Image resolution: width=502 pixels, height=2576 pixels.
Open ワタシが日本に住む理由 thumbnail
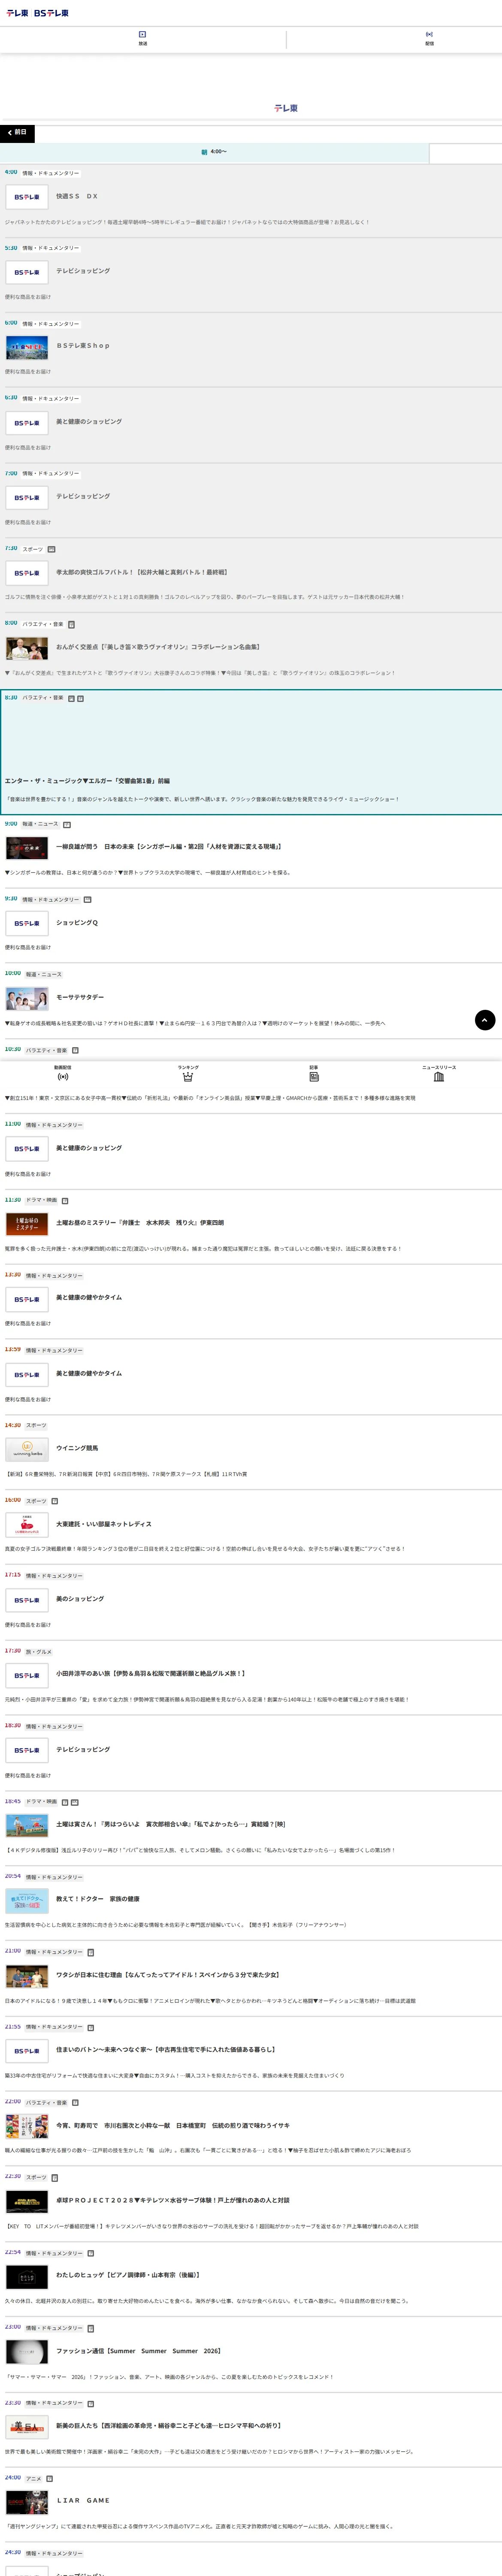pos(27,1976)
